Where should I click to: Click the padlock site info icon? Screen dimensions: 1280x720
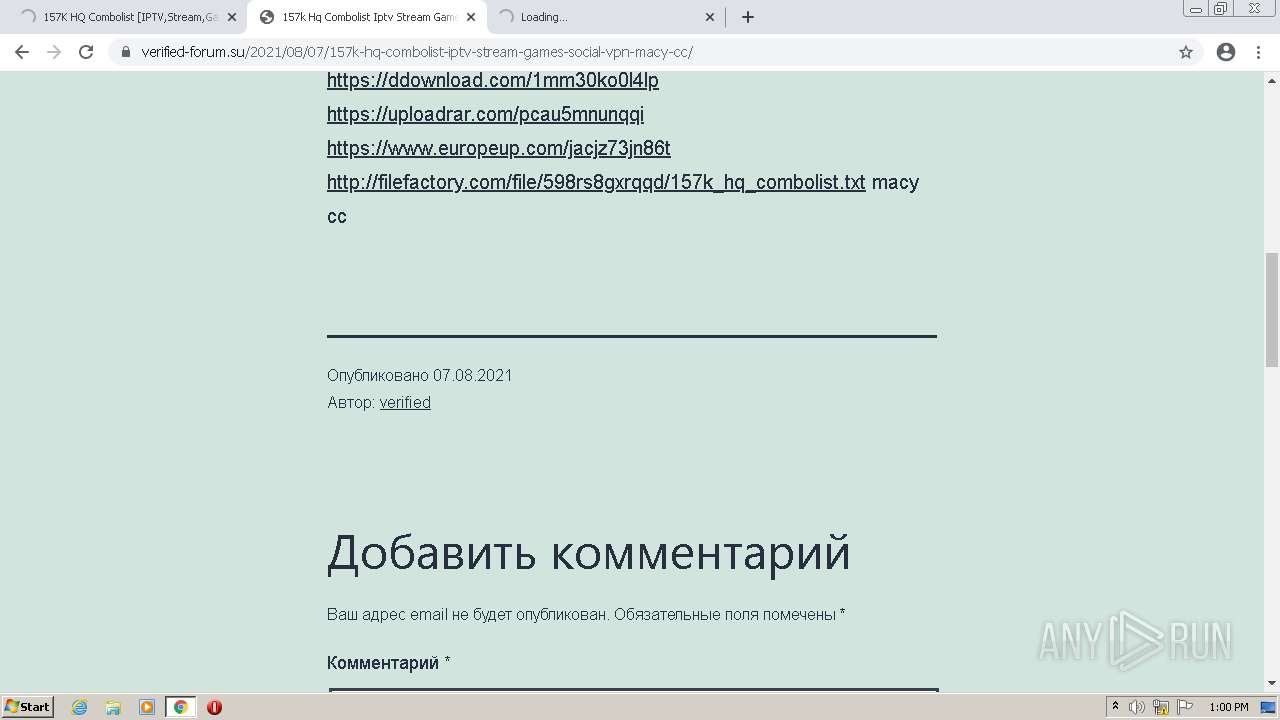(125, 52)
